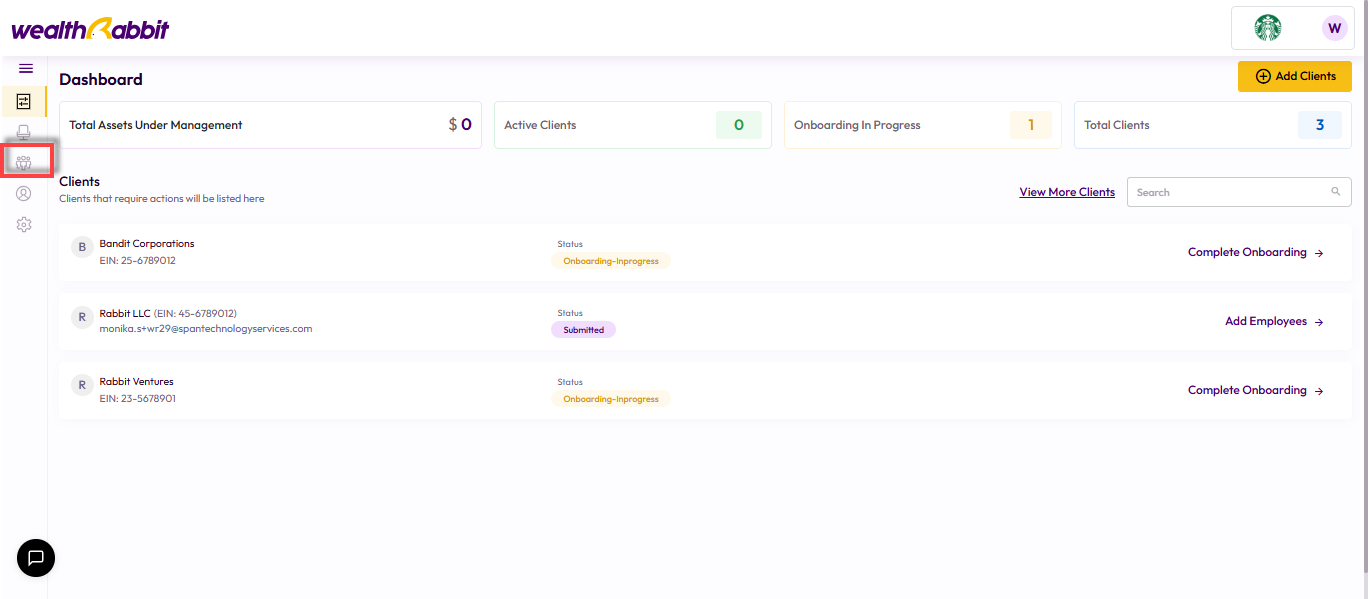Open the hamburger menu in sidebar
This screenshot has width=1368, height=599.
[x=26, y=69]
